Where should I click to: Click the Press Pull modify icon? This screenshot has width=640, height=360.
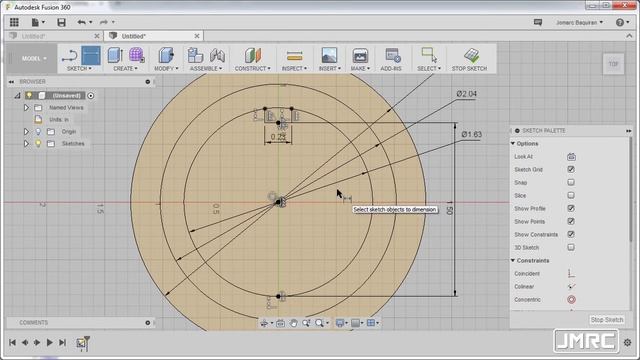[166, 55]
